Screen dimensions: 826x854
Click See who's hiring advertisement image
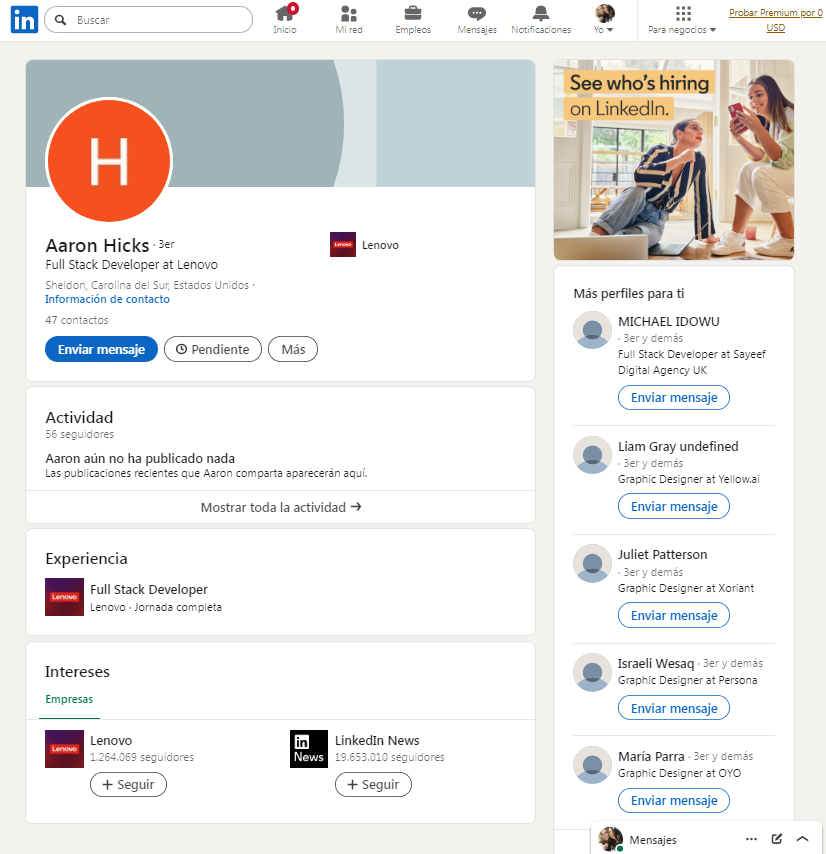pyautogui.click(x=674, y=160)
